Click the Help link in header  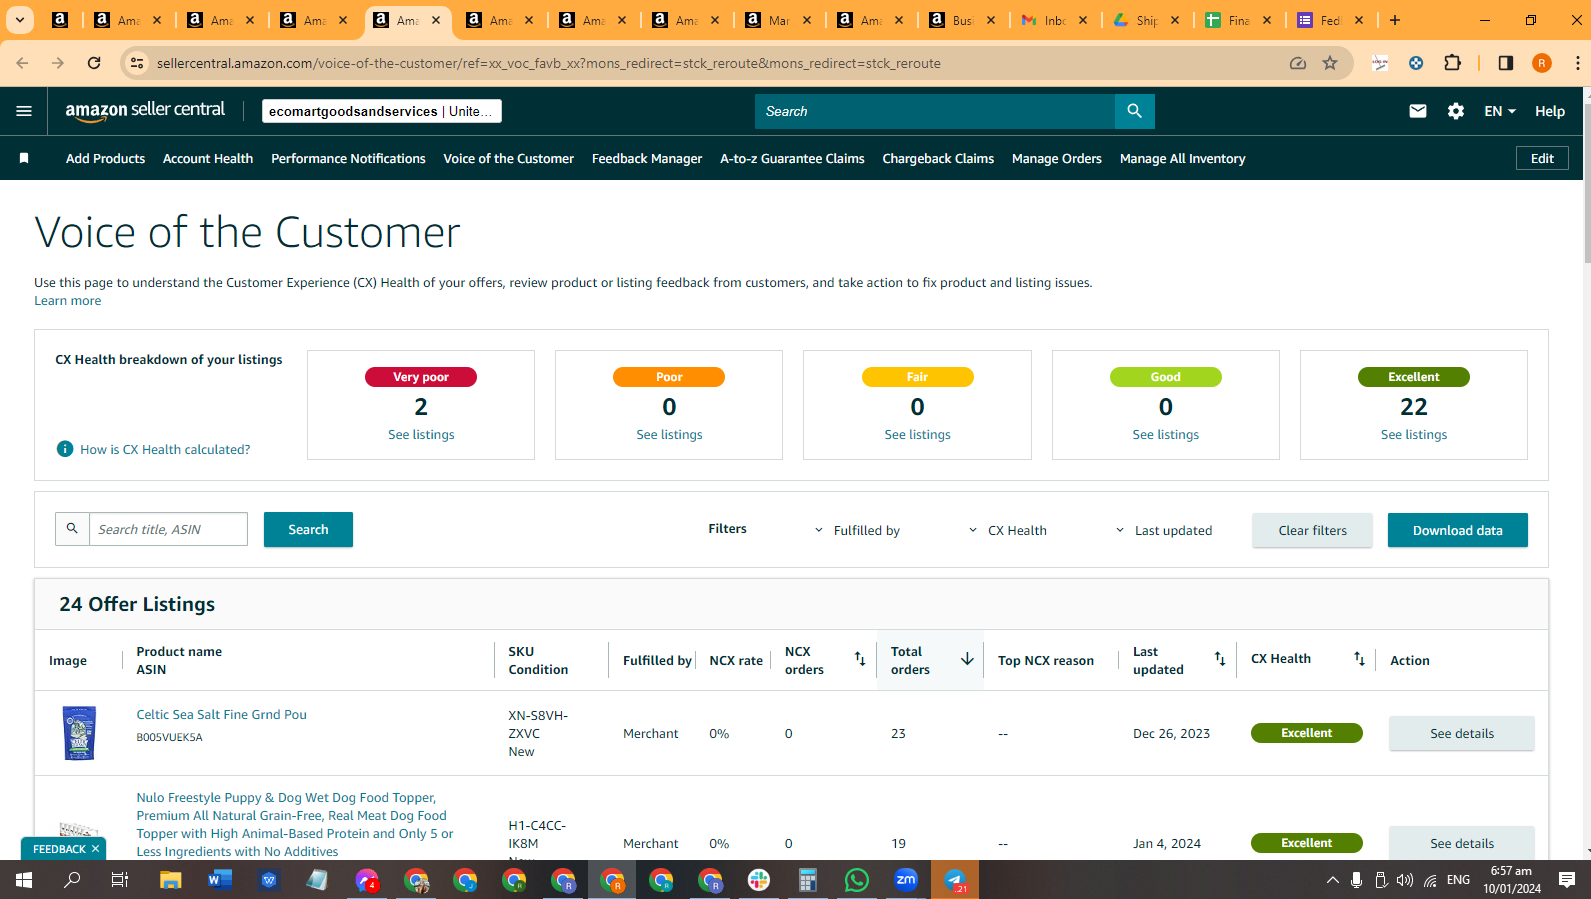coord(1550,111)
